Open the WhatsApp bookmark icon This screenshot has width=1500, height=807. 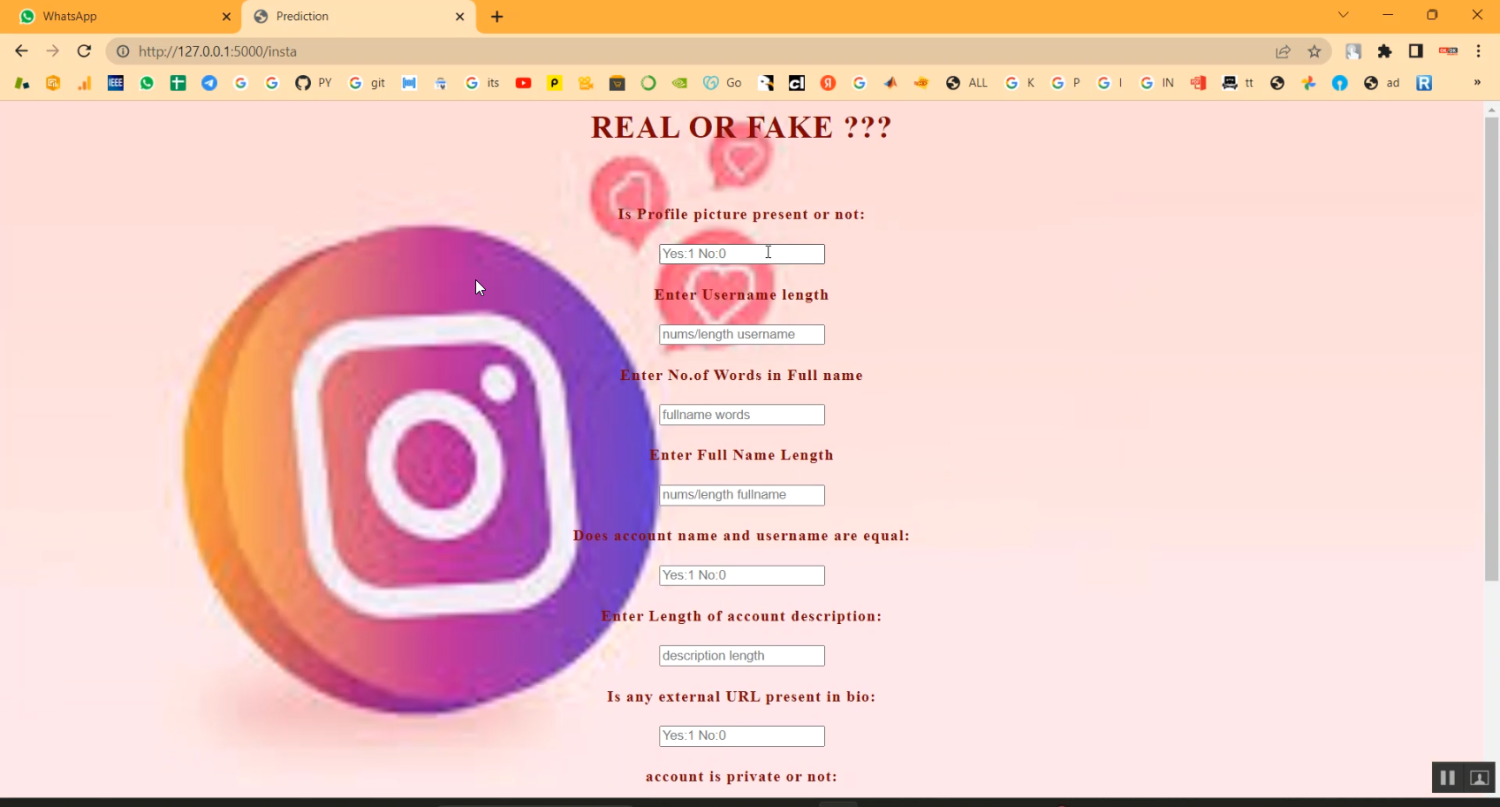(x=147, y=83)
